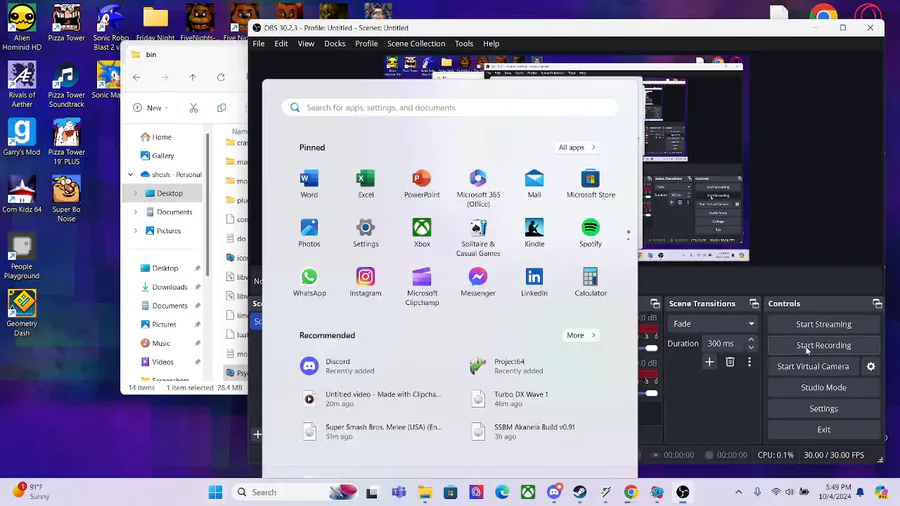Remove scene transition with trash icon

(x=730, y=362)
